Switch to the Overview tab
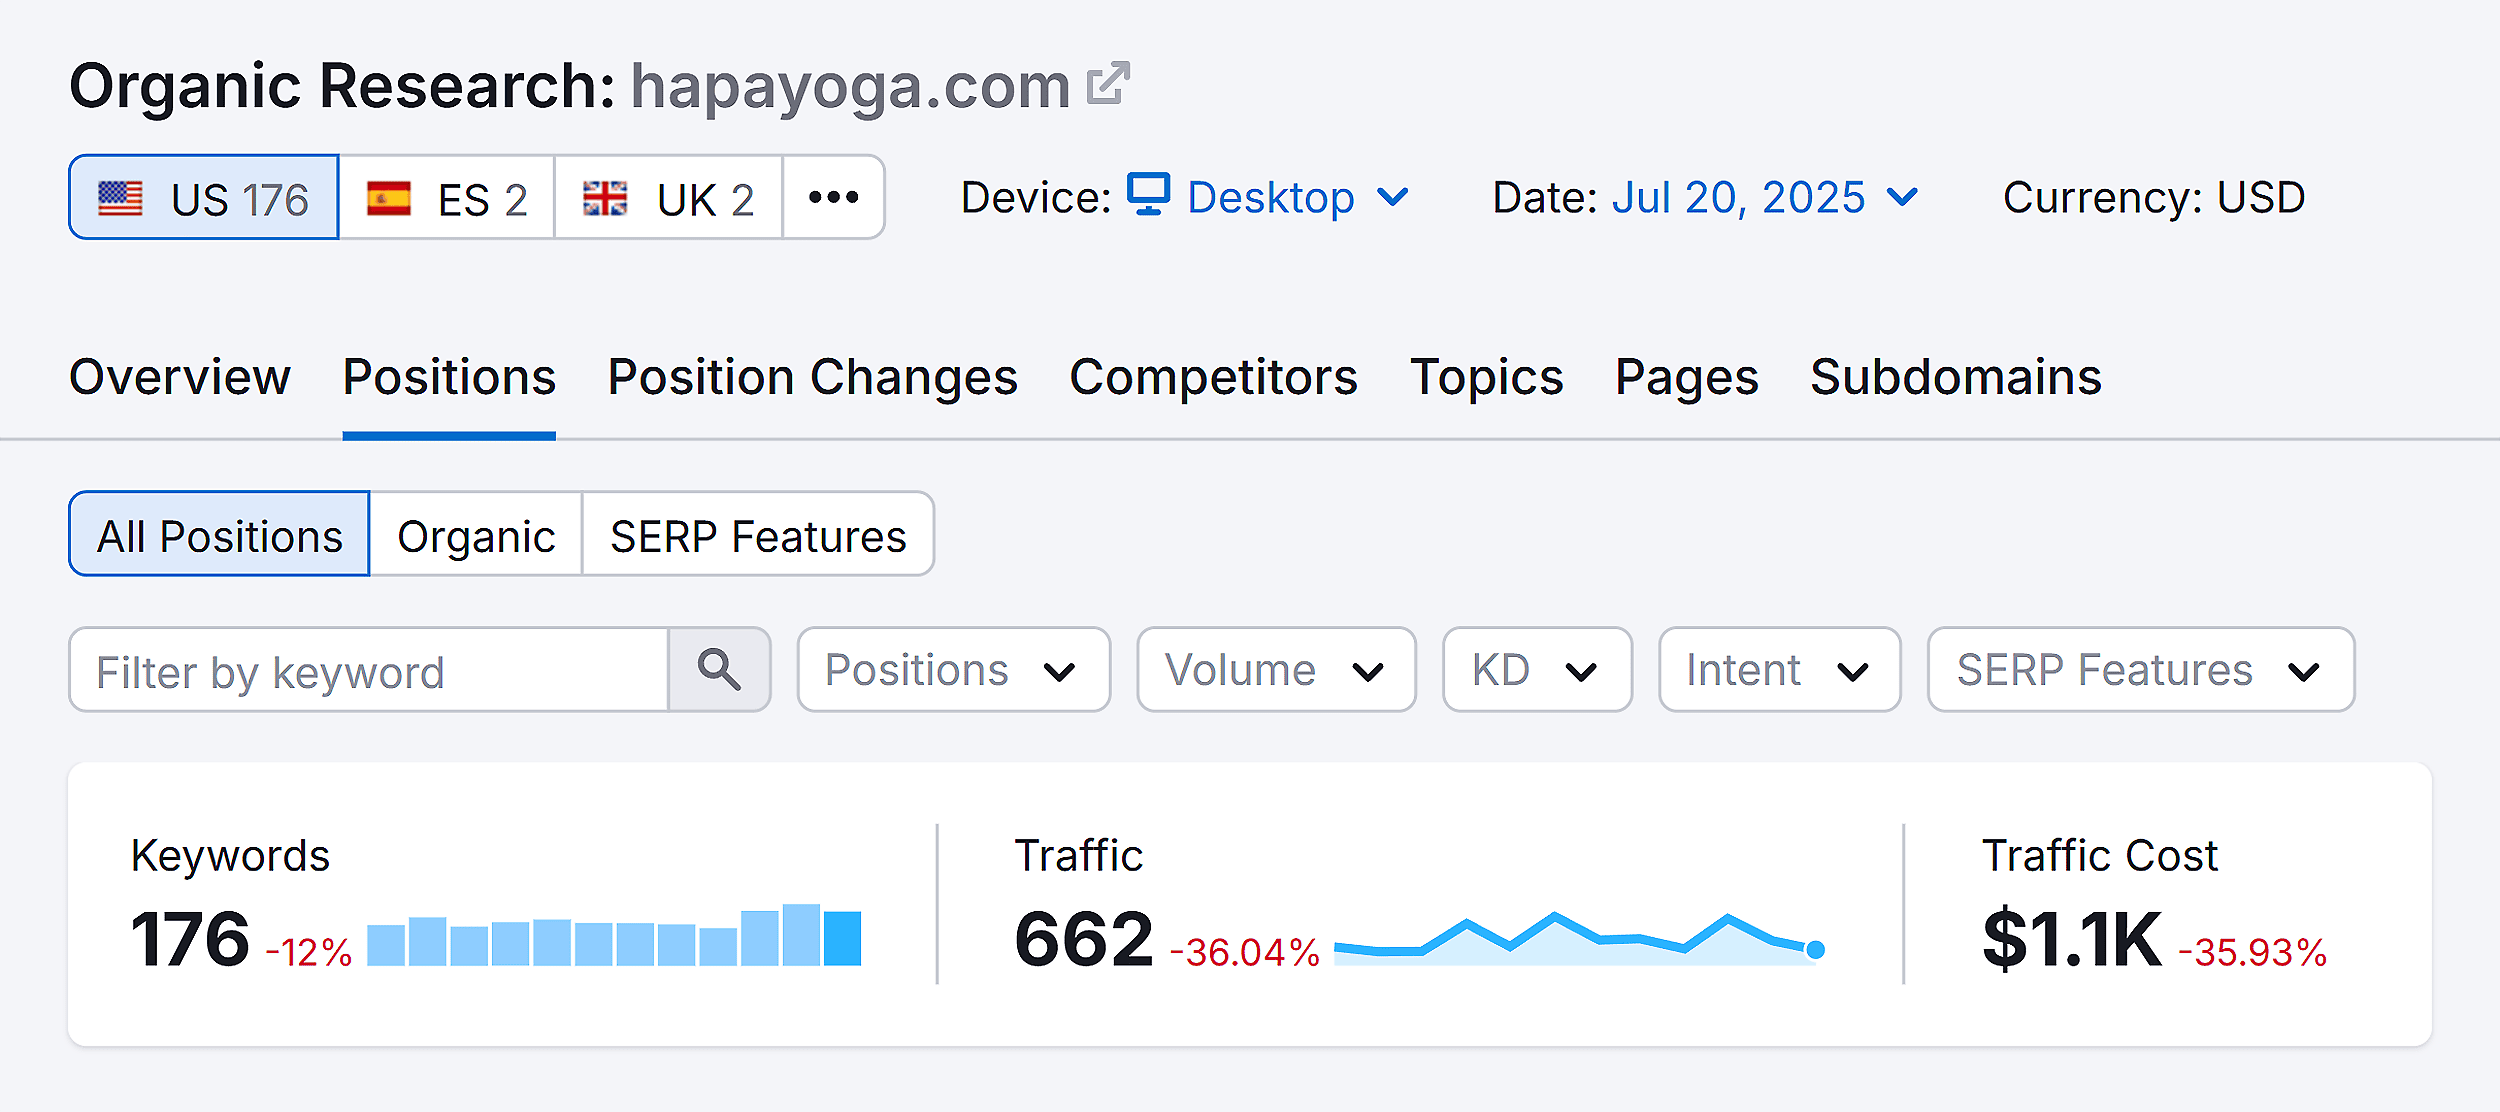The image size is (2500, 1112). tap(180, 377)
